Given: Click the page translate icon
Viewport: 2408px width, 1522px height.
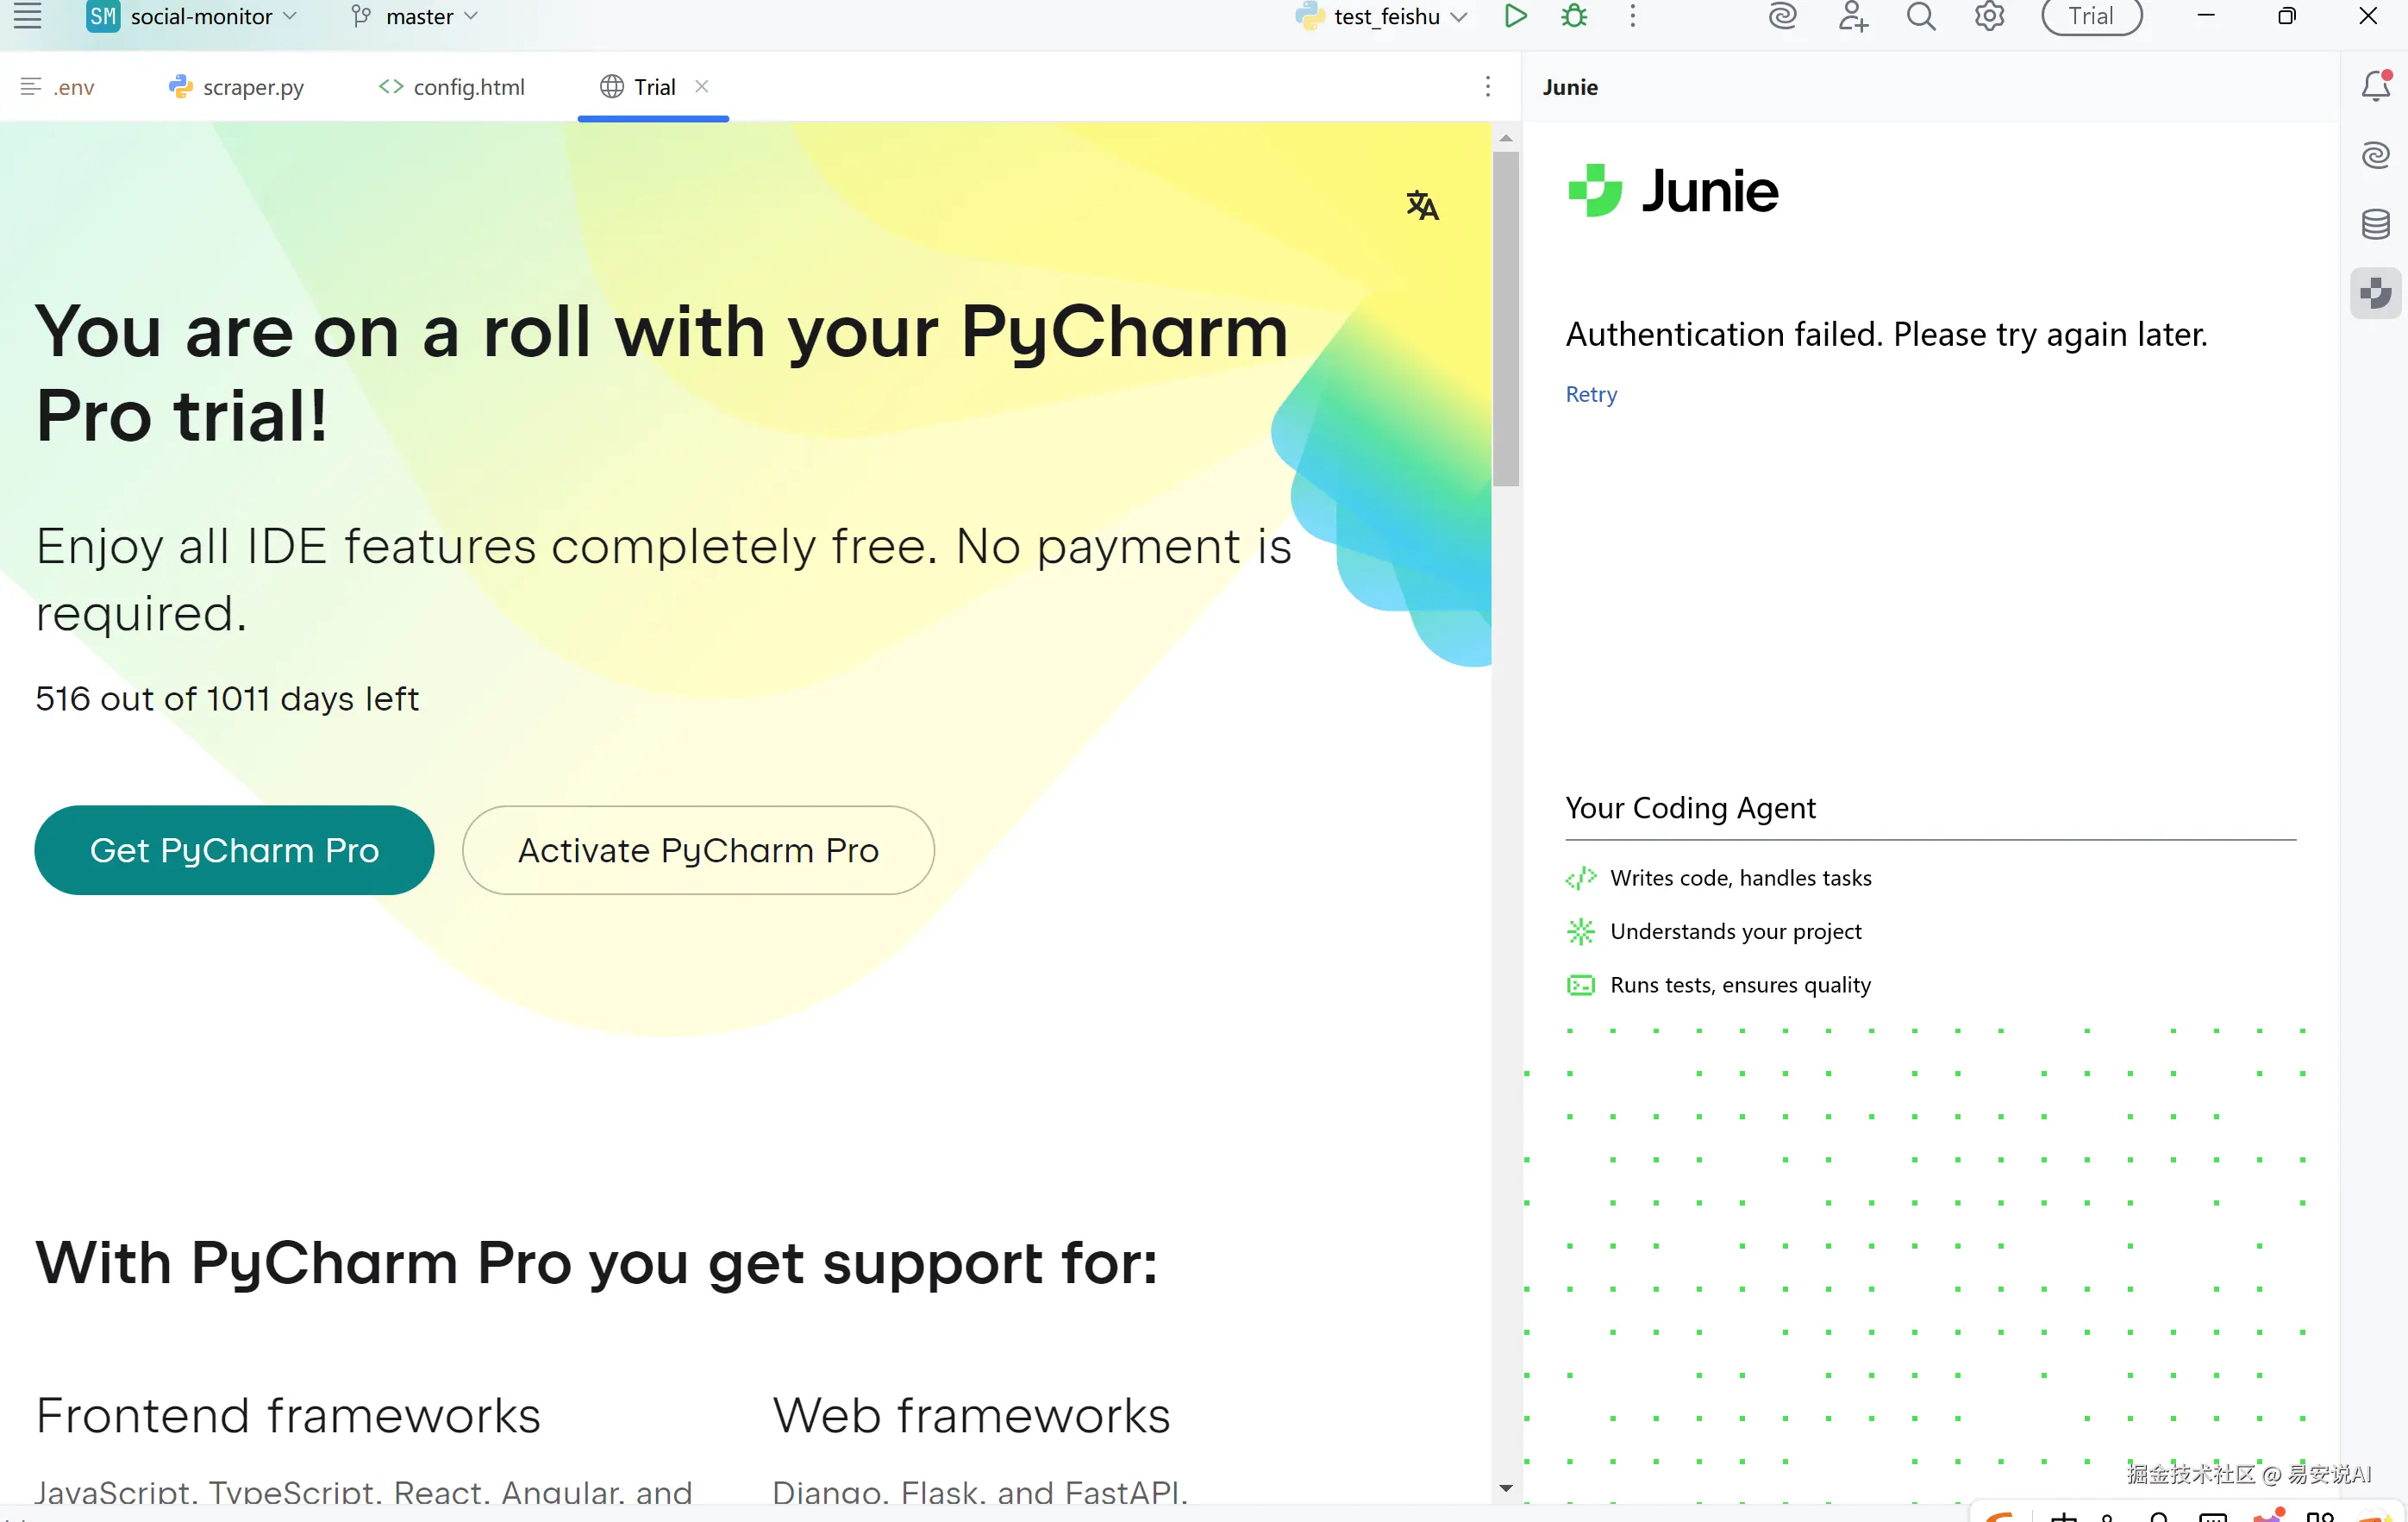Looking at the screenshot, I should pyautogui.click(x=1422, y=205).
